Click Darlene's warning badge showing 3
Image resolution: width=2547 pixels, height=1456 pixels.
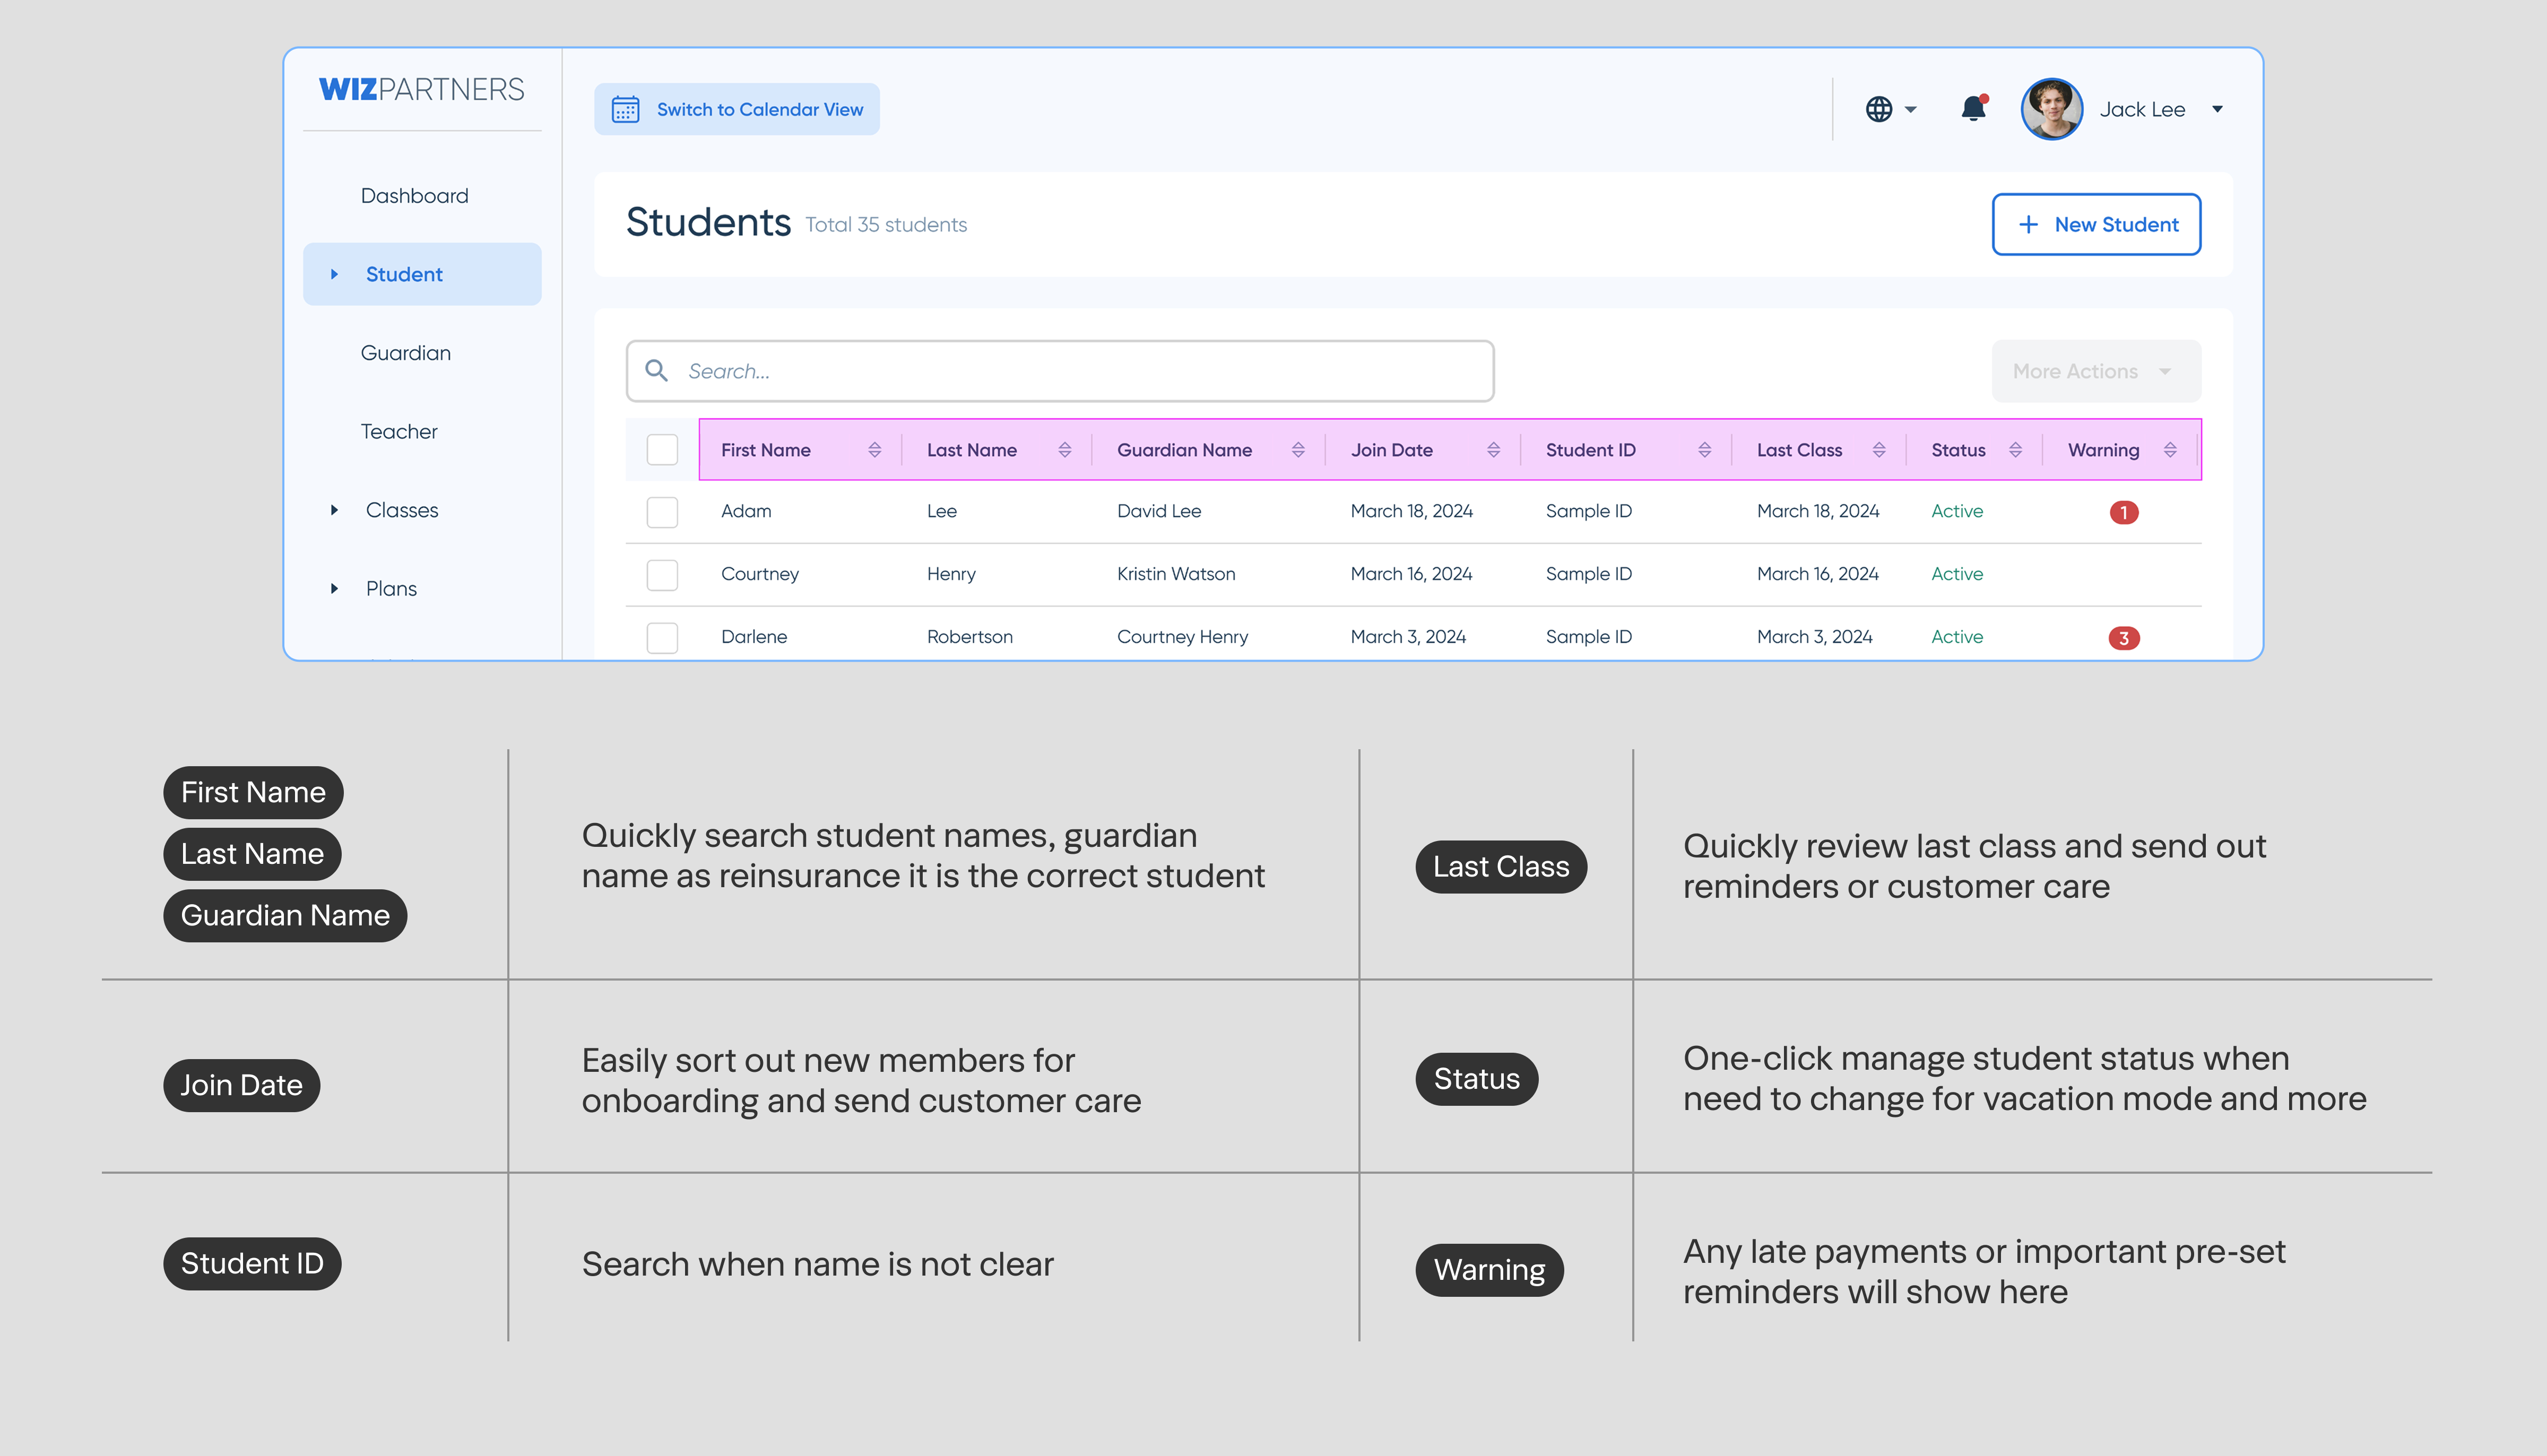pyautogui.click(x=2124, y=638)
